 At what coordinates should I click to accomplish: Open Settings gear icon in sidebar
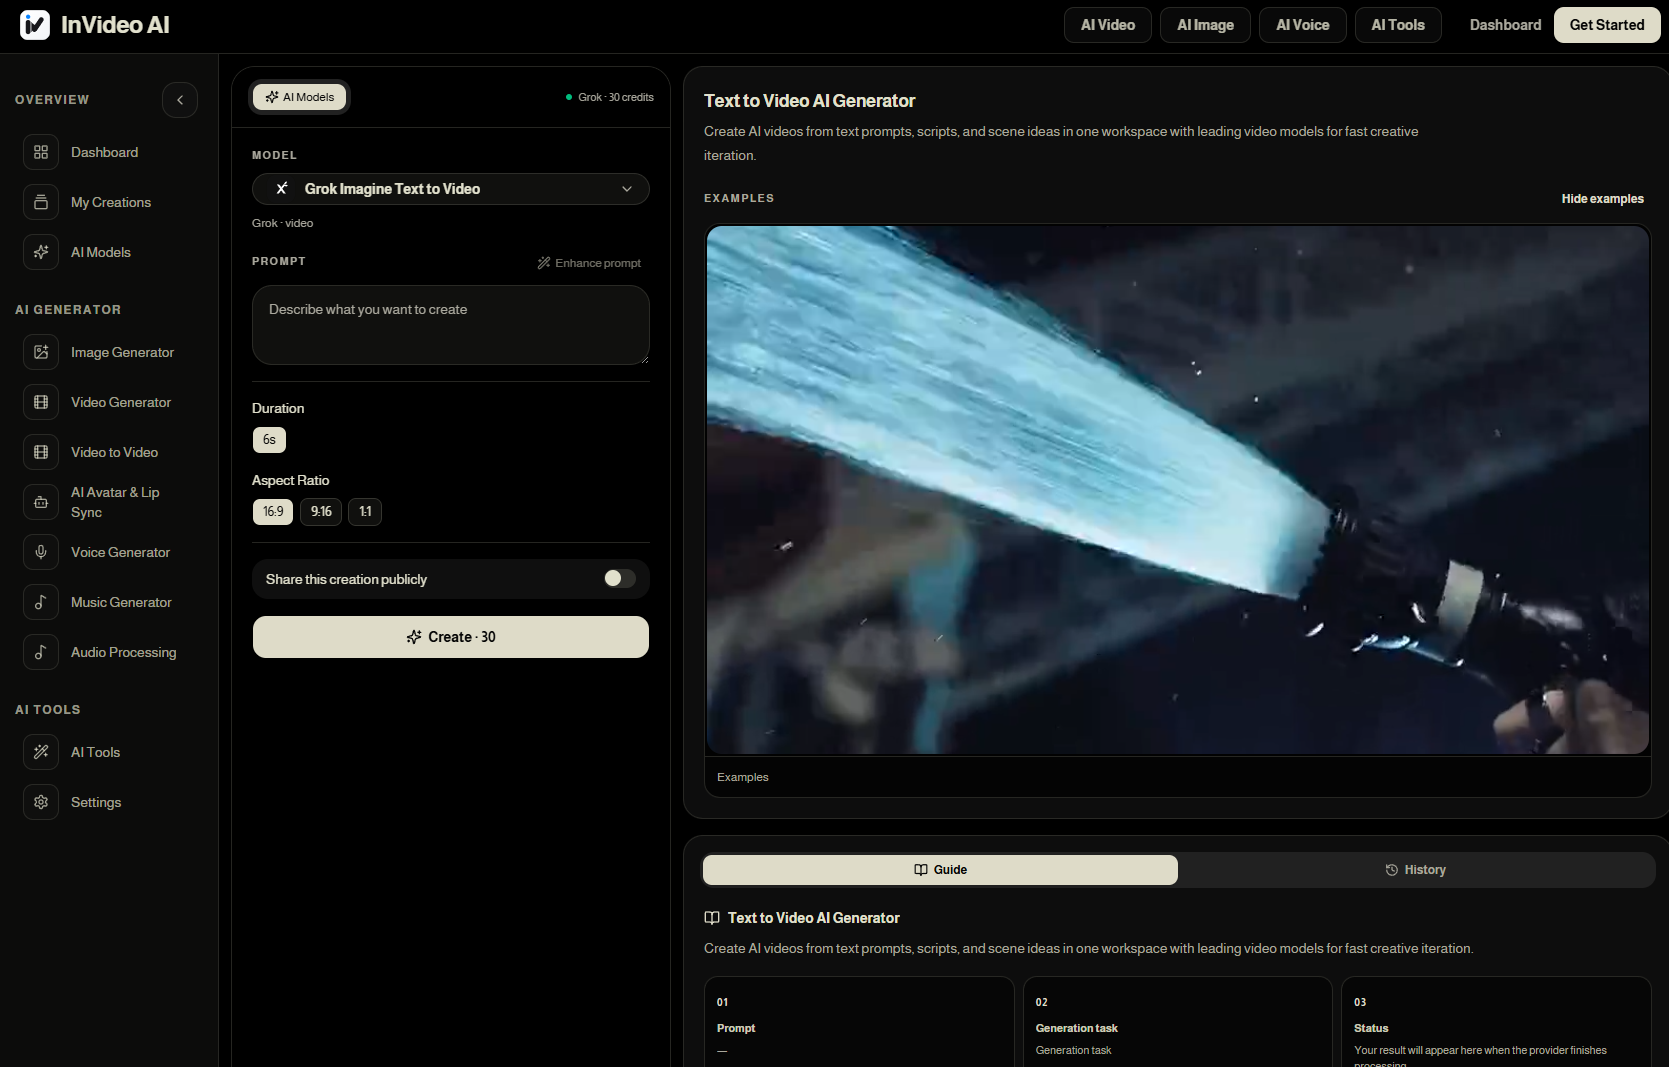[x=41, y=802]
